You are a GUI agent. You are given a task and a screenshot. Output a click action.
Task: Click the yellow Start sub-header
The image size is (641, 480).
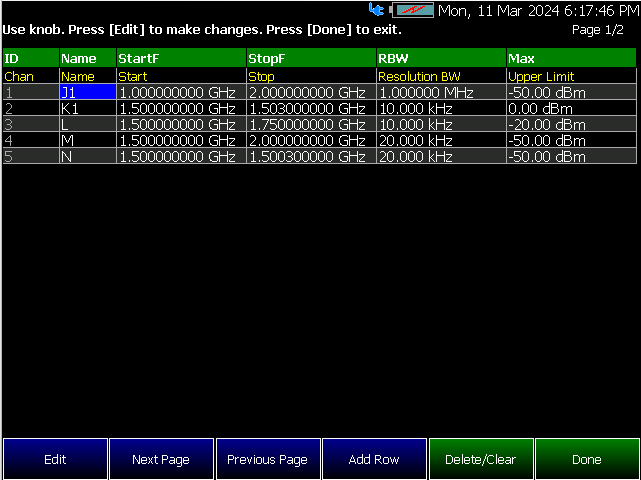point(133,76)
